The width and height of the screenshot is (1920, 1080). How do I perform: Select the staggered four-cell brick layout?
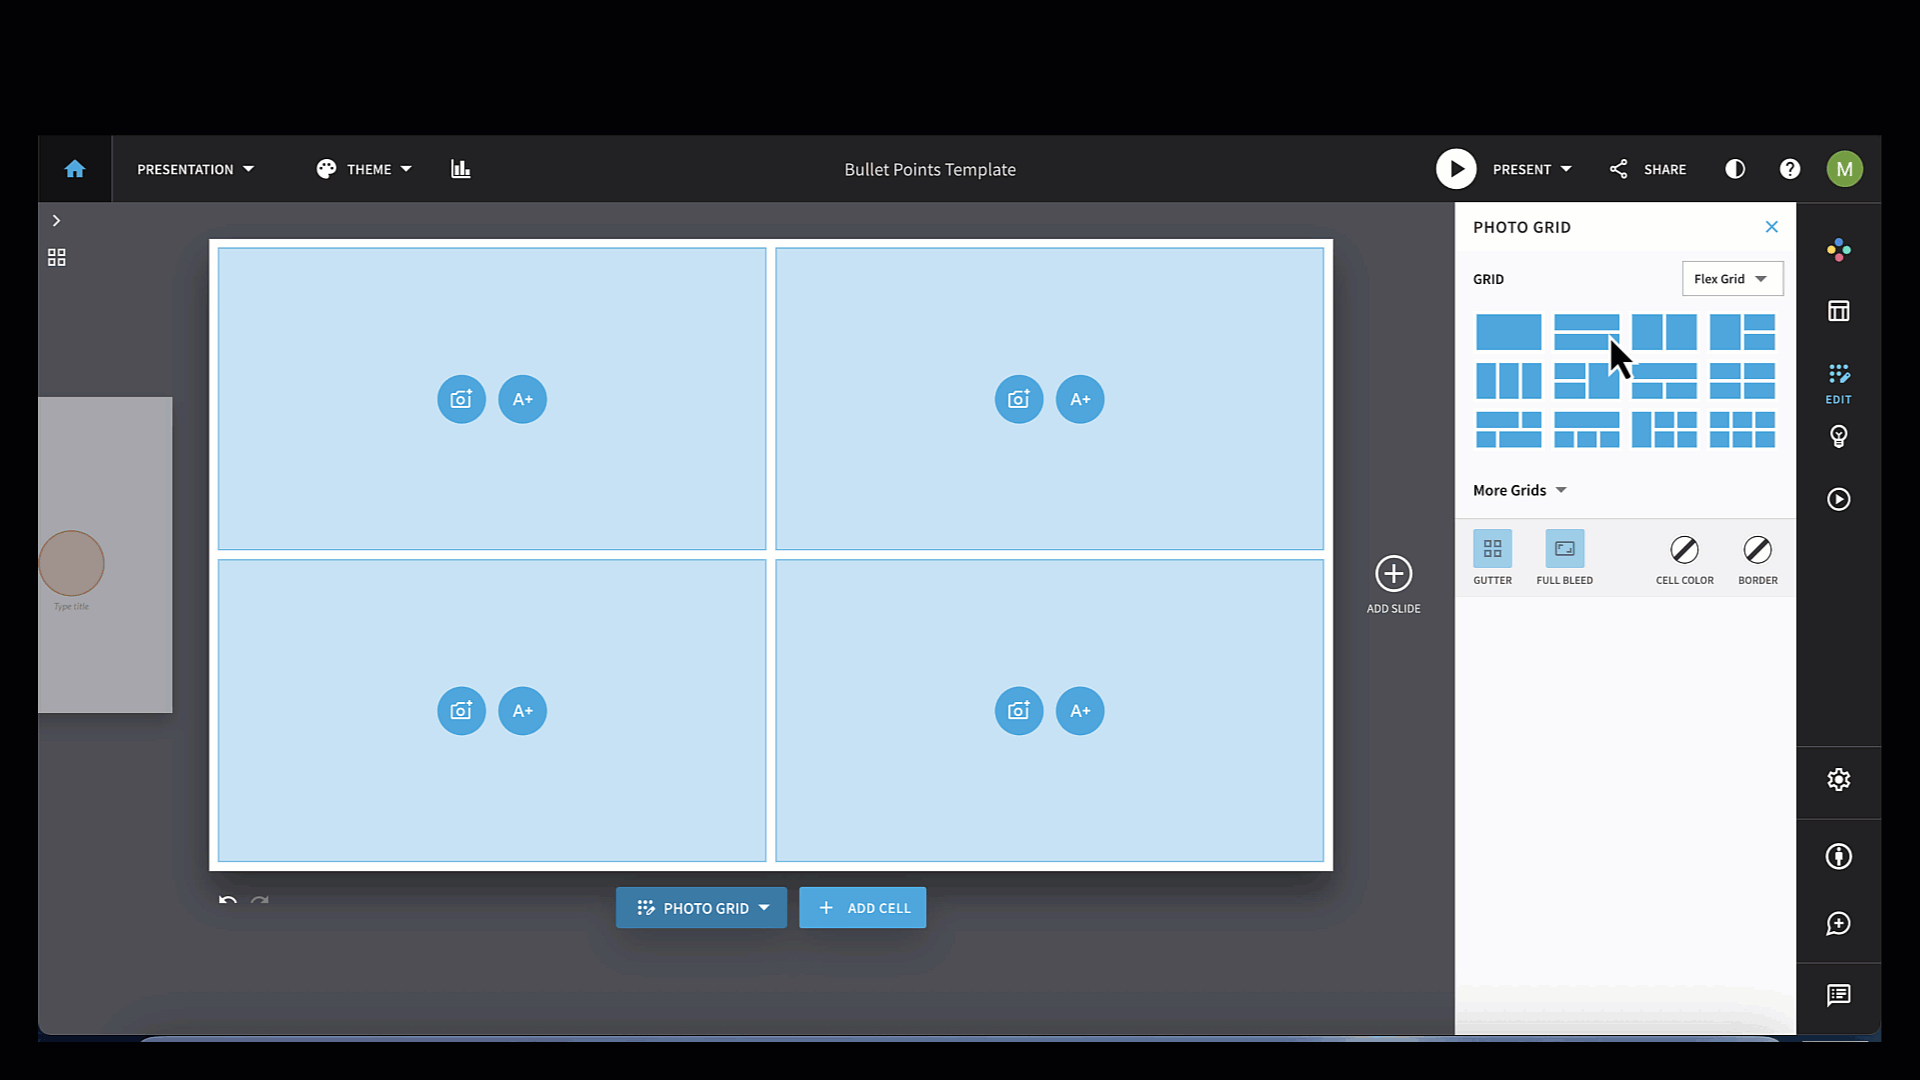pyautogui.click(x=1509, y=430)
